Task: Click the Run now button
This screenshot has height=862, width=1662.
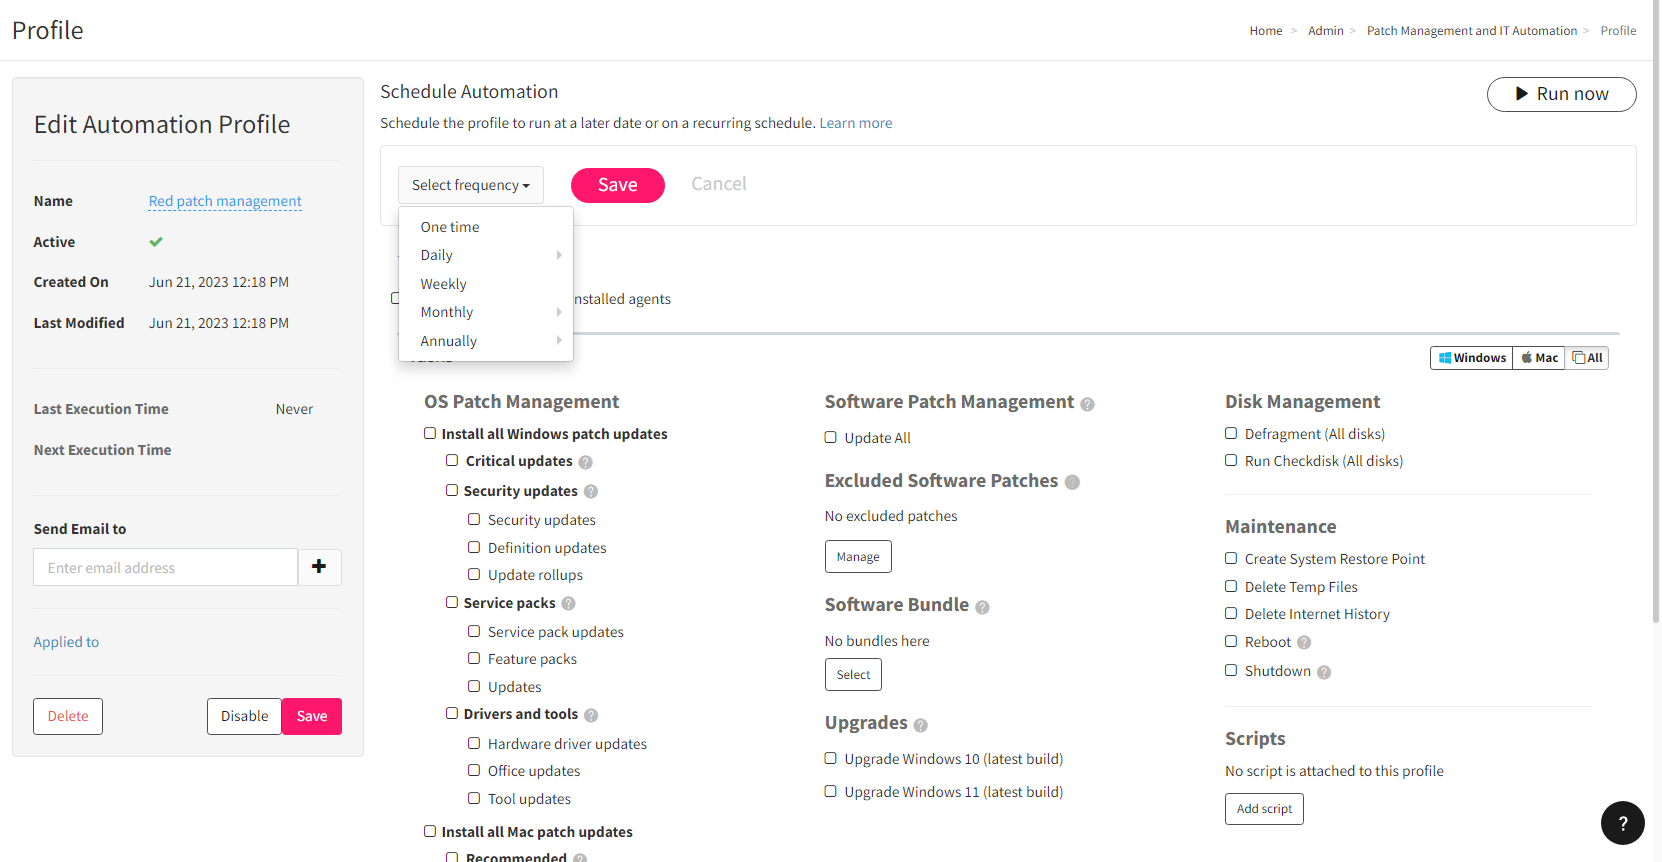Action: coord(1562,94)
